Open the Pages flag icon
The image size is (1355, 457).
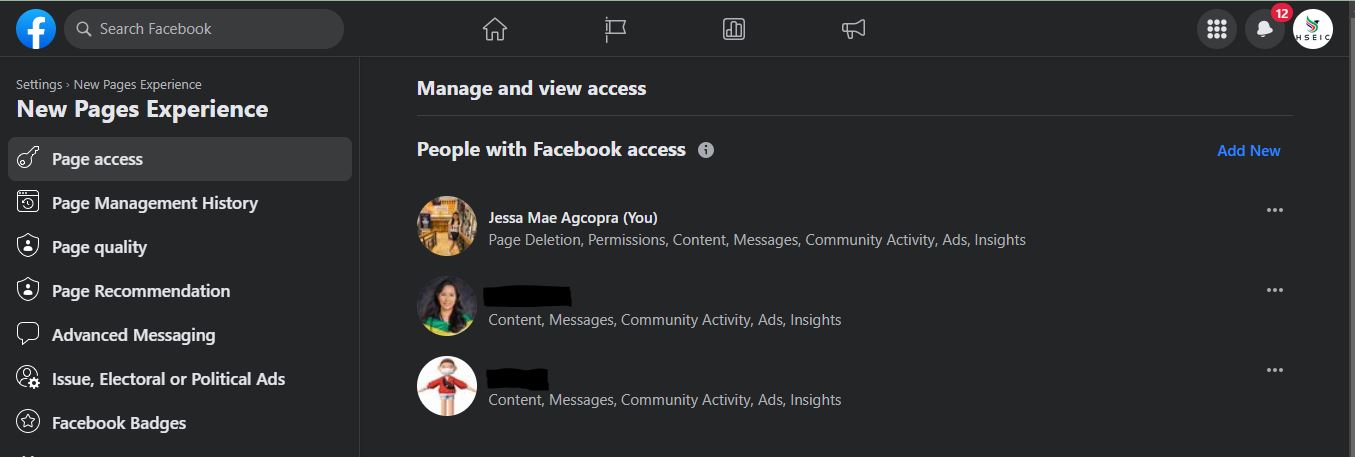(615, 29)
